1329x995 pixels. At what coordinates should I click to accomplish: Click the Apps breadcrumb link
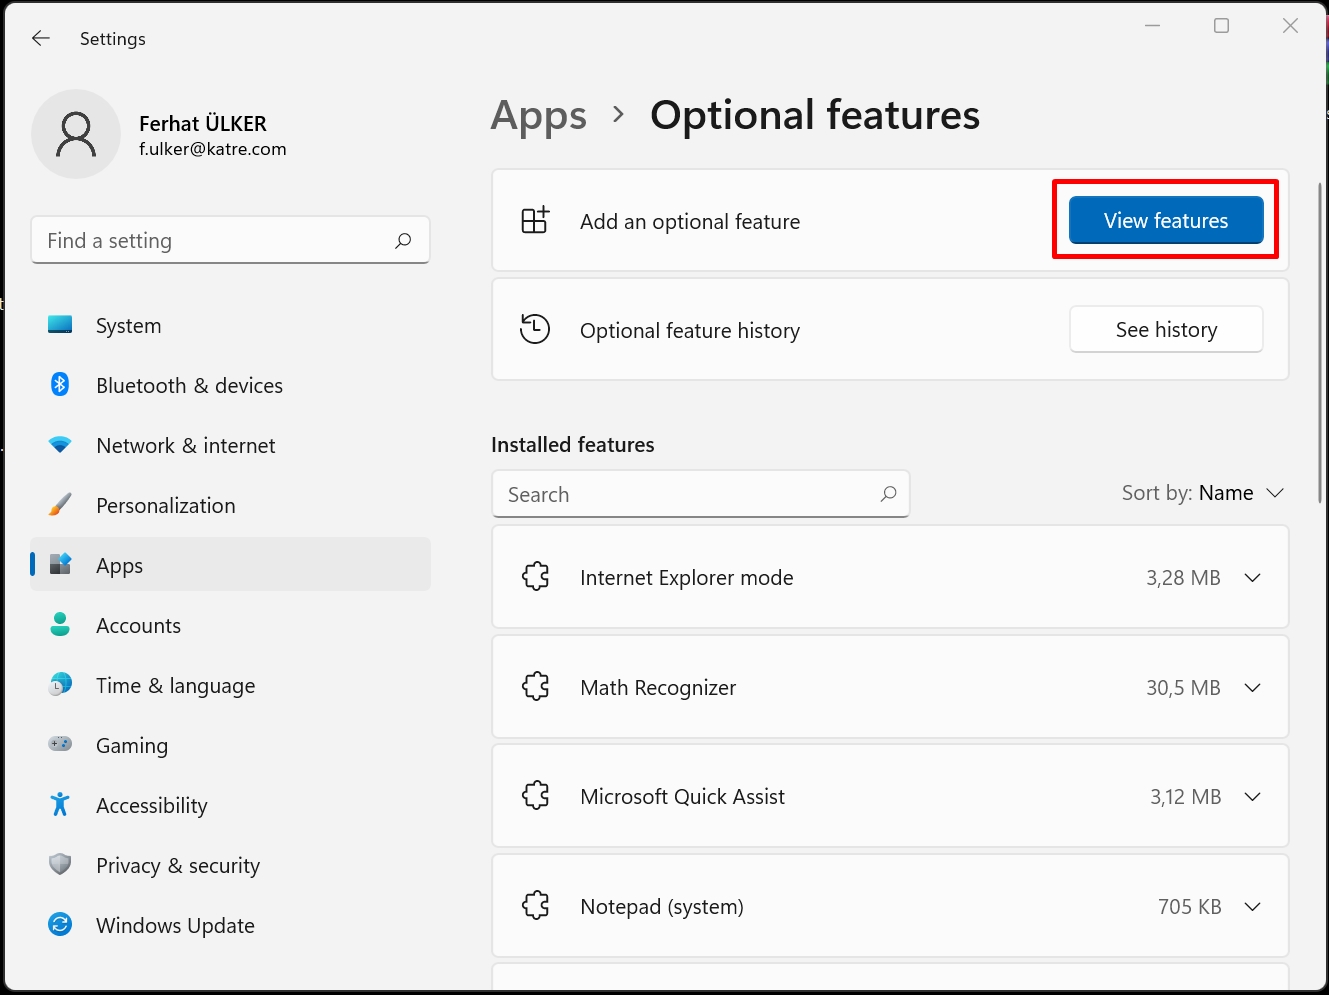coord(539,116)
